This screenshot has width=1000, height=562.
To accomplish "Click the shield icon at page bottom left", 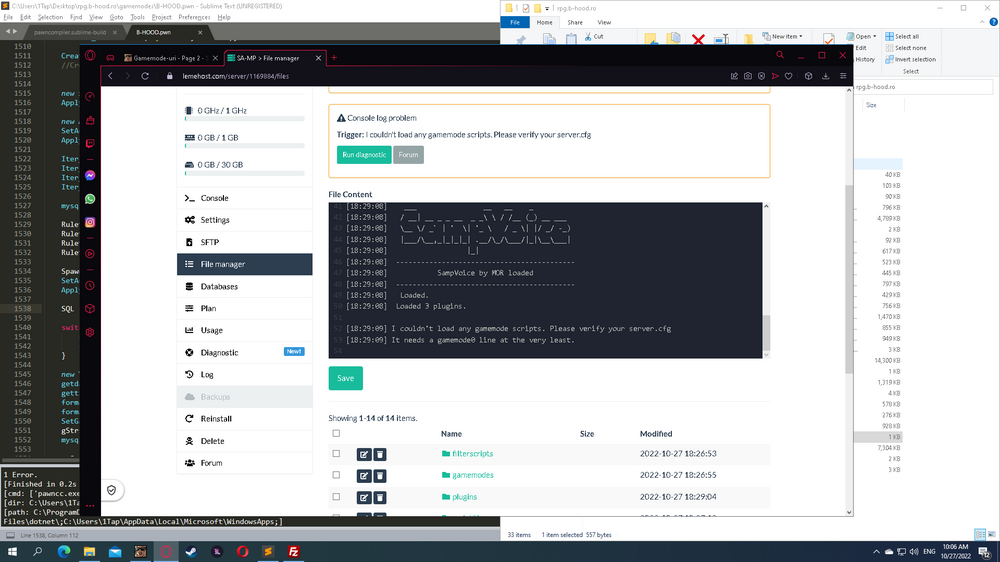I will coord(112,491).
